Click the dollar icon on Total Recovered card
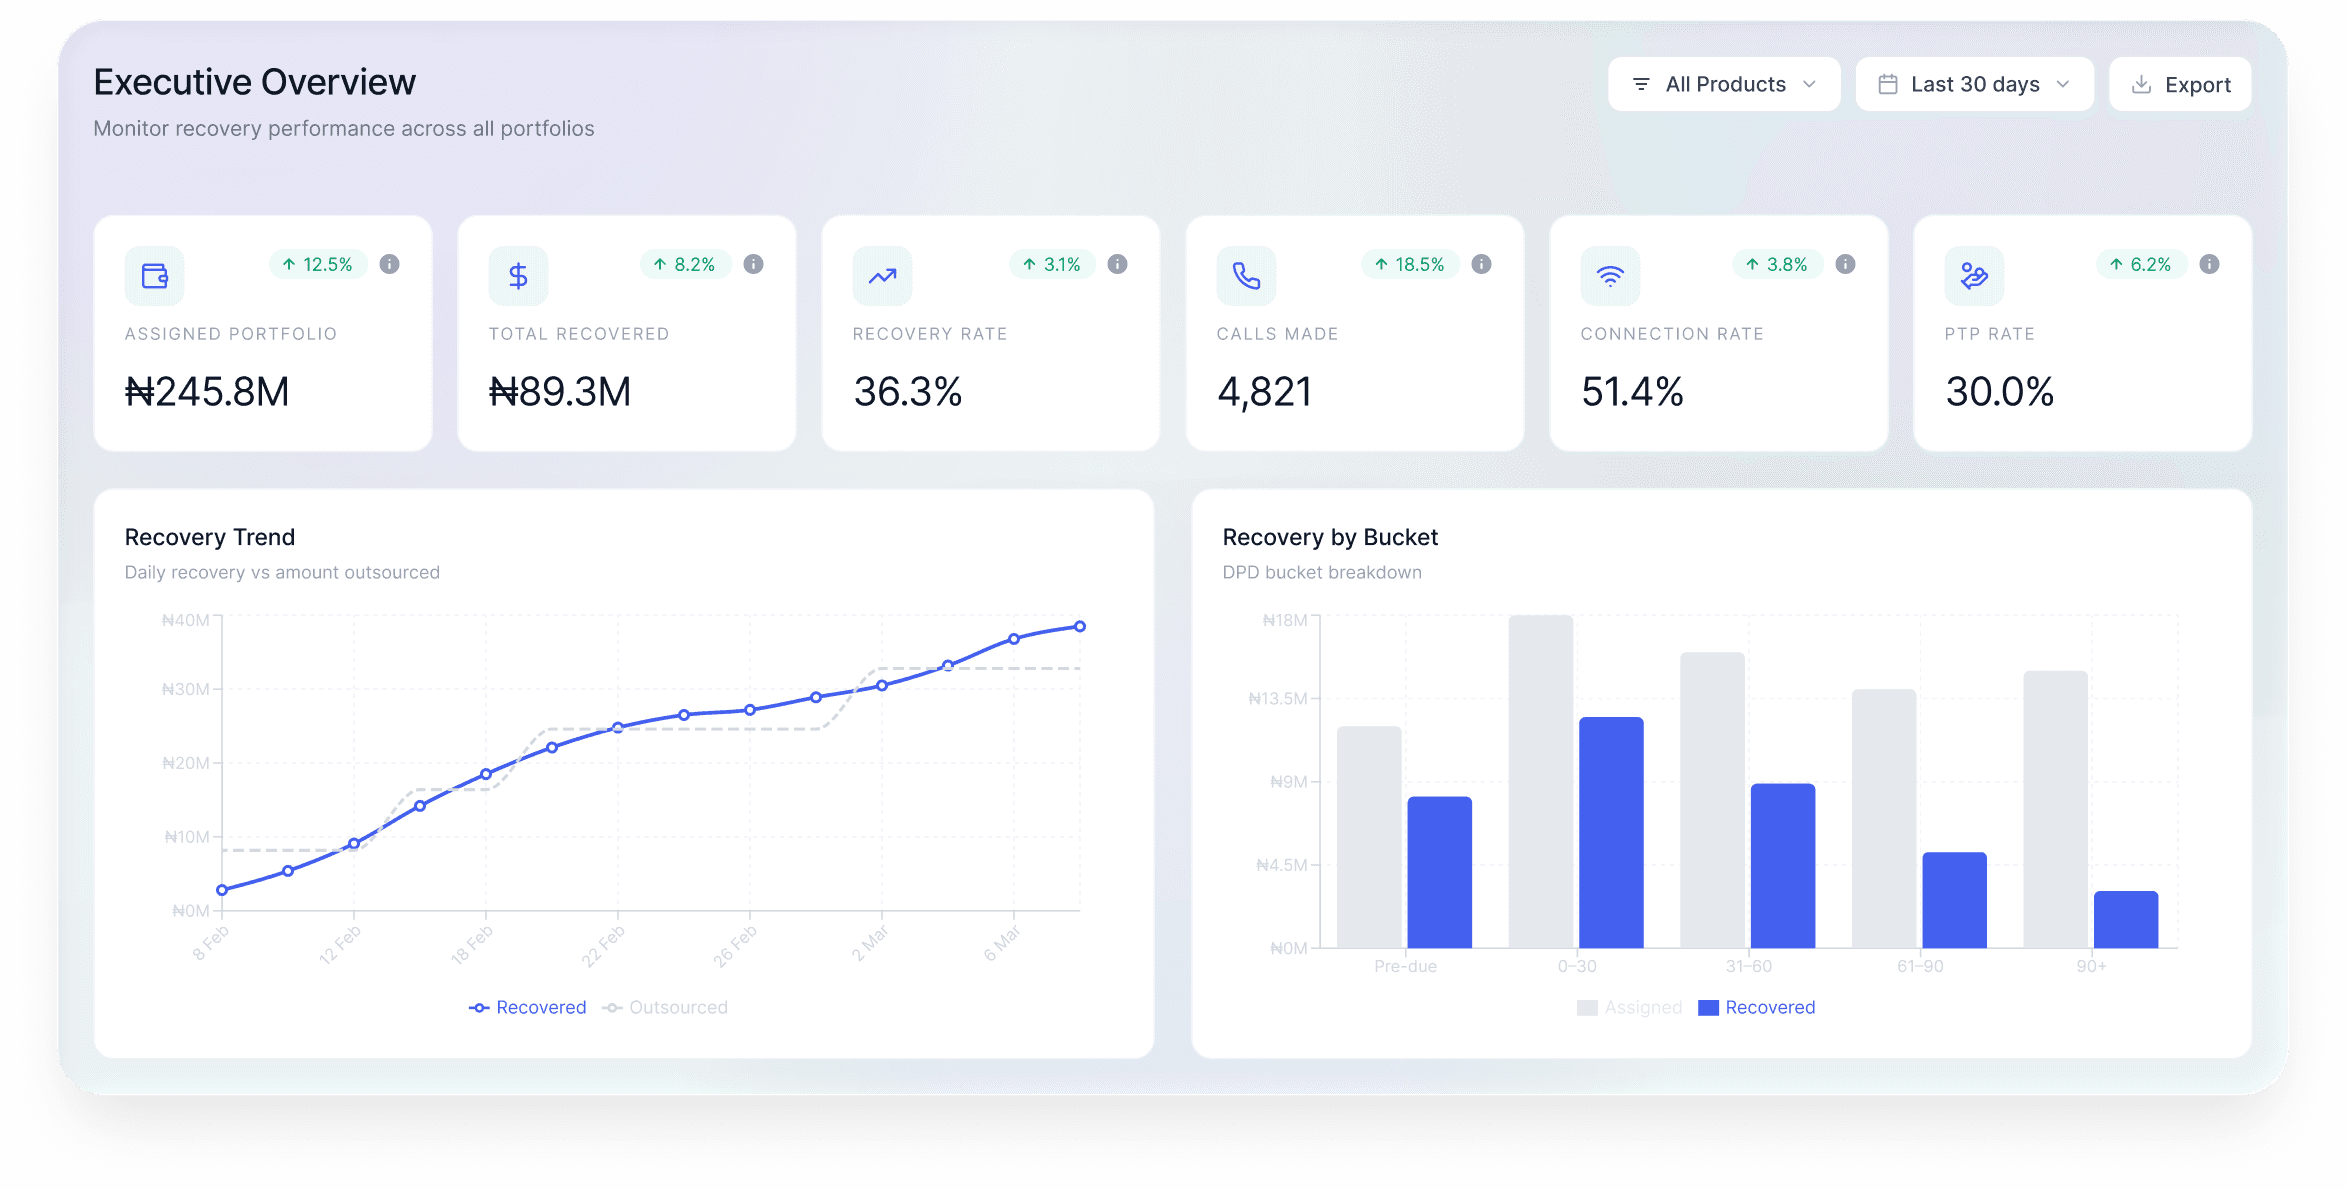 click(518, 276)
